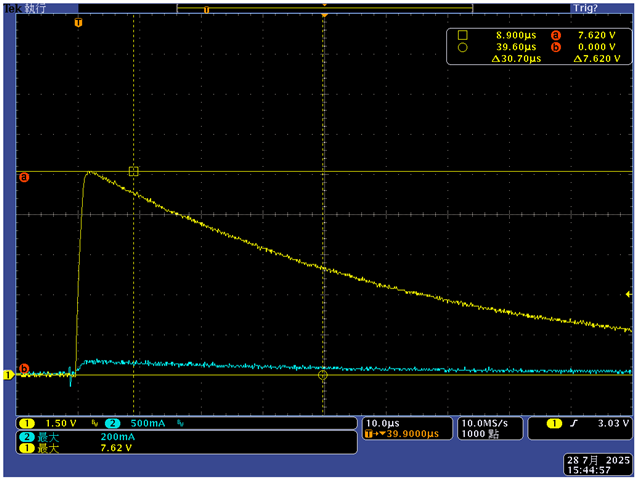Click the channel 2 max measurement 200mA
This screenshot has width=639, height=480.
click(x=117, y=437)
